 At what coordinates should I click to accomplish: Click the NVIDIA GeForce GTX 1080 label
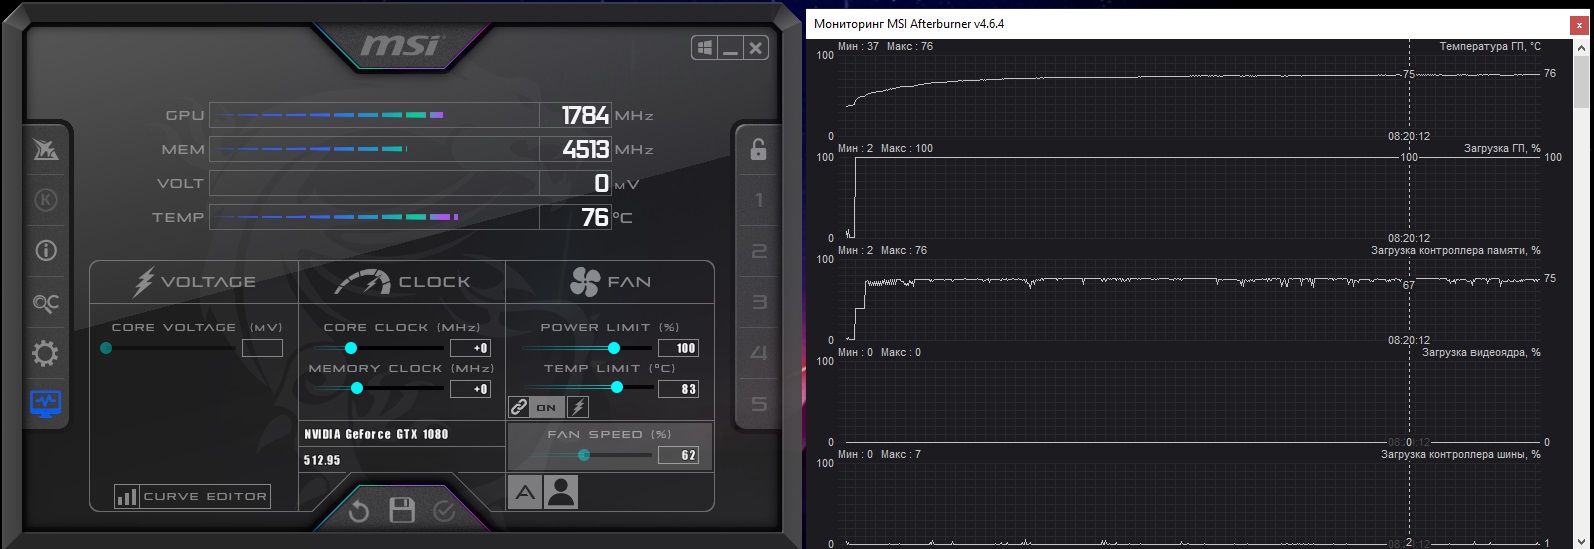[376, 434]
